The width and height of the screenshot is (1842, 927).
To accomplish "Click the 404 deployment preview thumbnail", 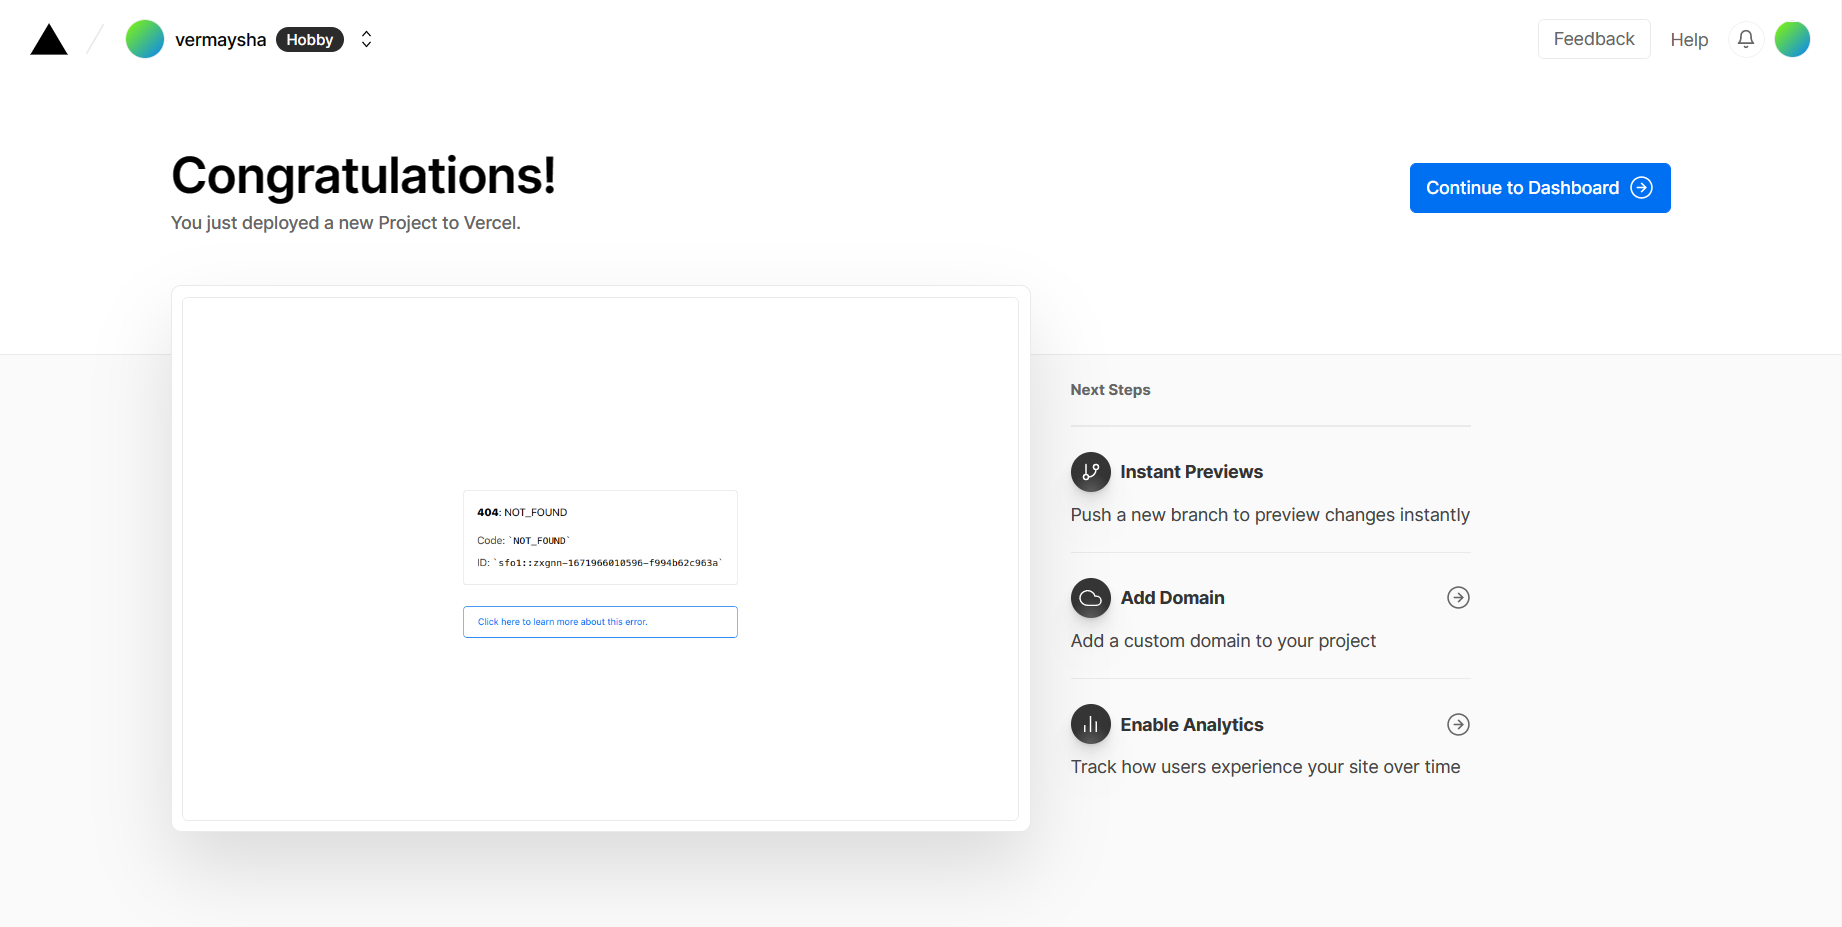I will pyautogui.click(x=600, y=559).
